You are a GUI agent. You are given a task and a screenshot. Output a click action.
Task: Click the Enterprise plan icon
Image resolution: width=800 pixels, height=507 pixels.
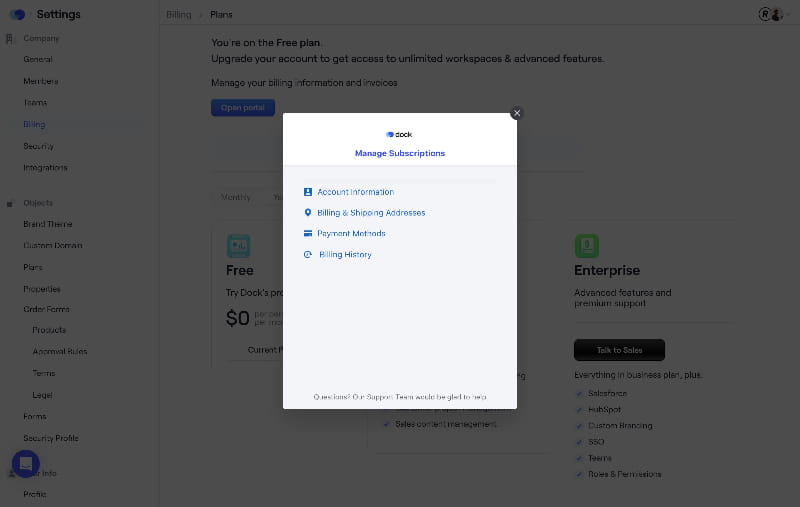point(587,245)
